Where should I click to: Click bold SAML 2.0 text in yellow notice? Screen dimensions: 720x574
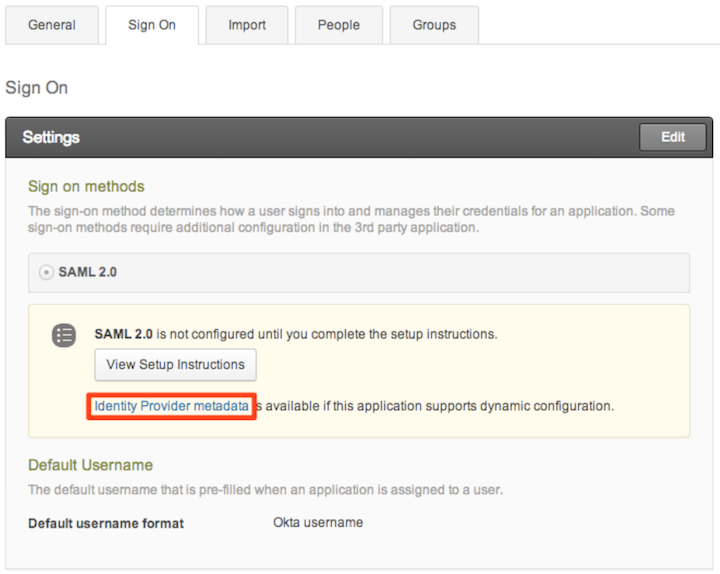(120, 333)
